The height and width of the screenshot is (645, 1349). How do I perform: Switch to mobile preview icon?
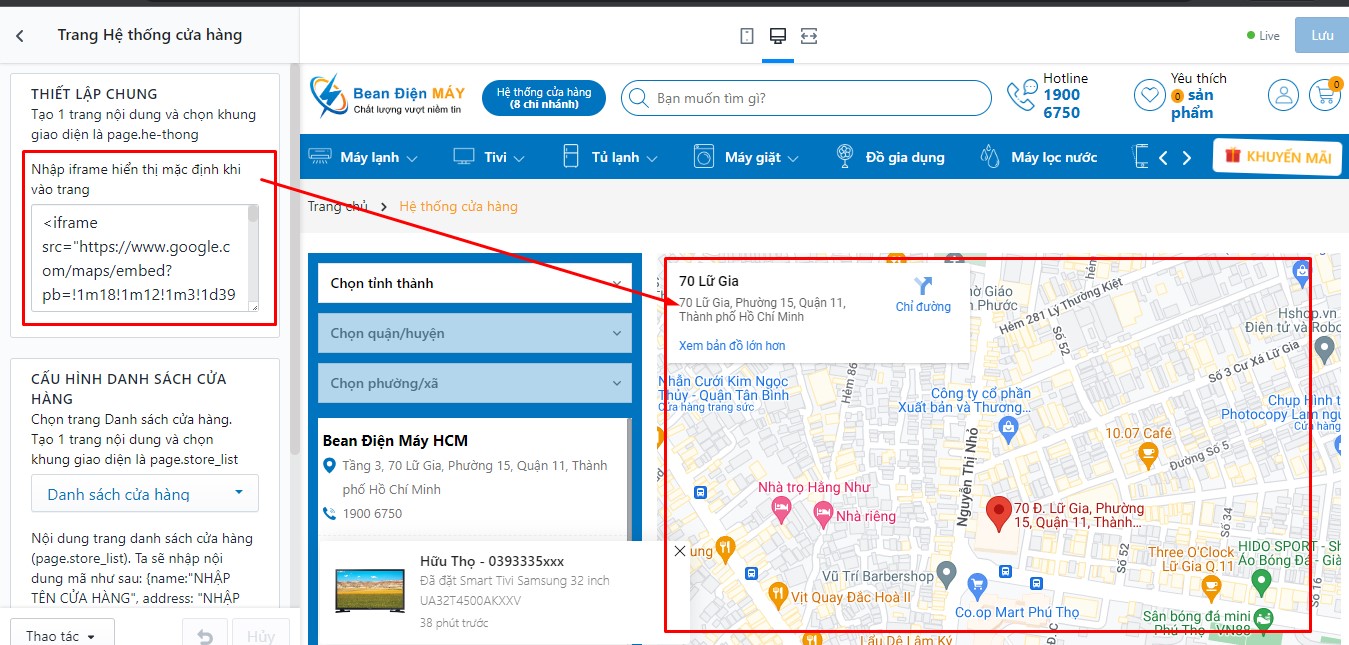pos(746,36)
